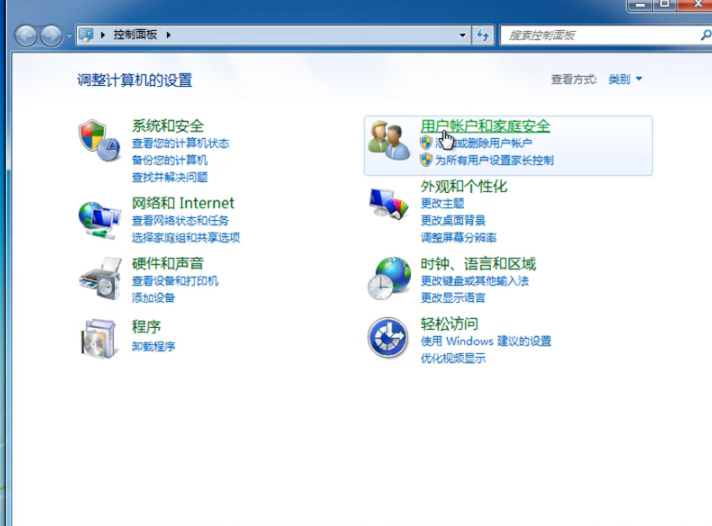Click the address bar refresh icon
This screenshot has height=526, width=712.
[x=483, y=35]
